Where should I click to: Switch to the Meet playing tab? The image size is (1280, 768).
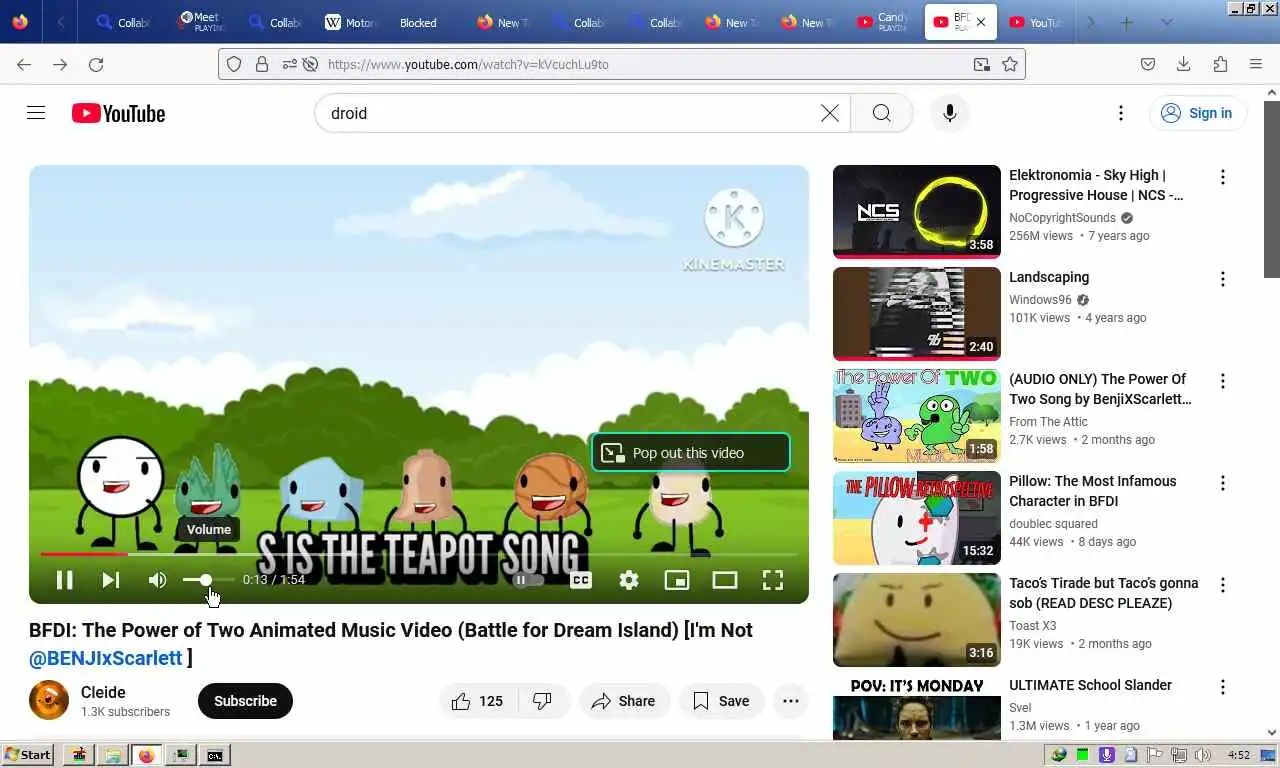pyautogui.click(x=200, y=22)
